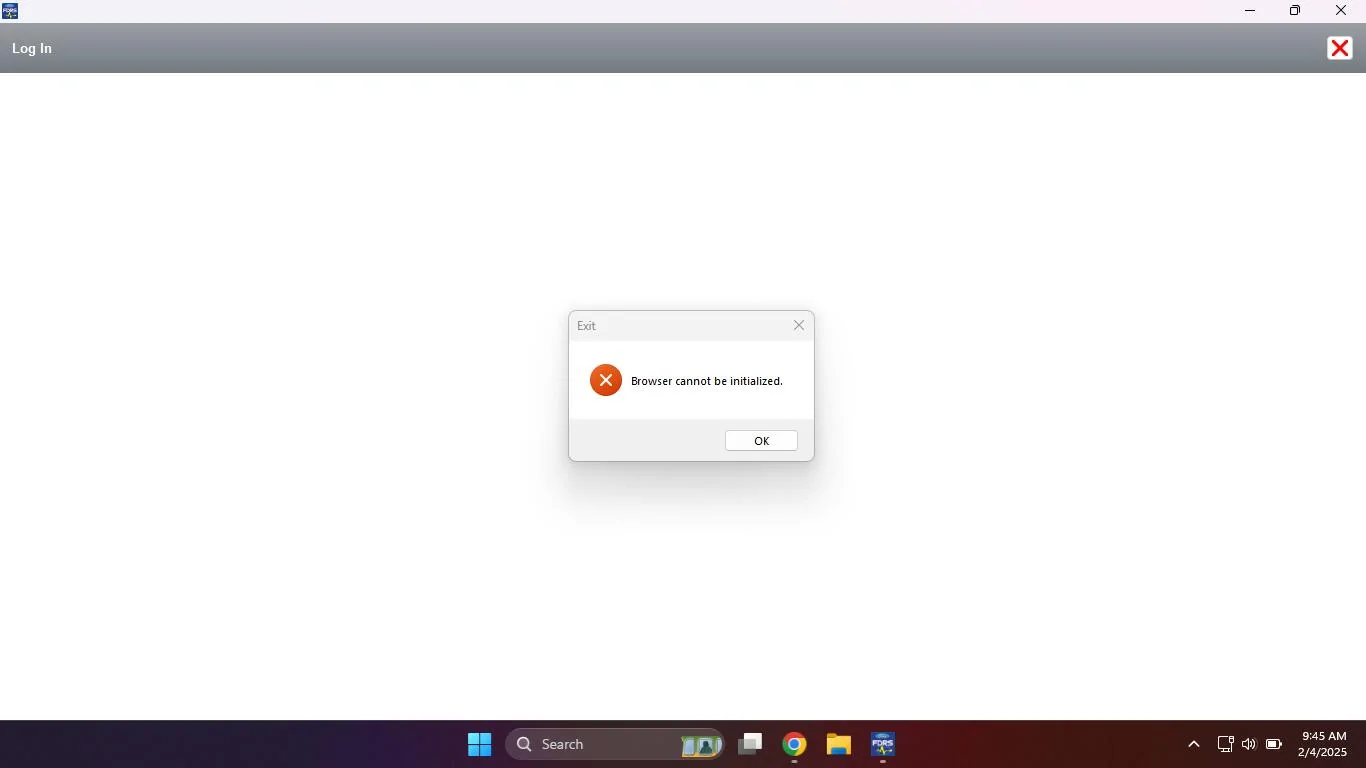
Task: Restore down the FDRS window
Action: pyautogui.click(x=1295, y=11)
